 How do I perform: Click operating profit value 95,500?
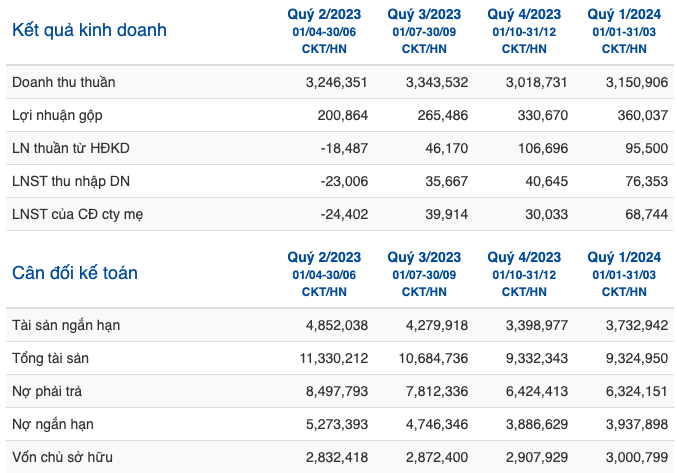pos(647,148)
